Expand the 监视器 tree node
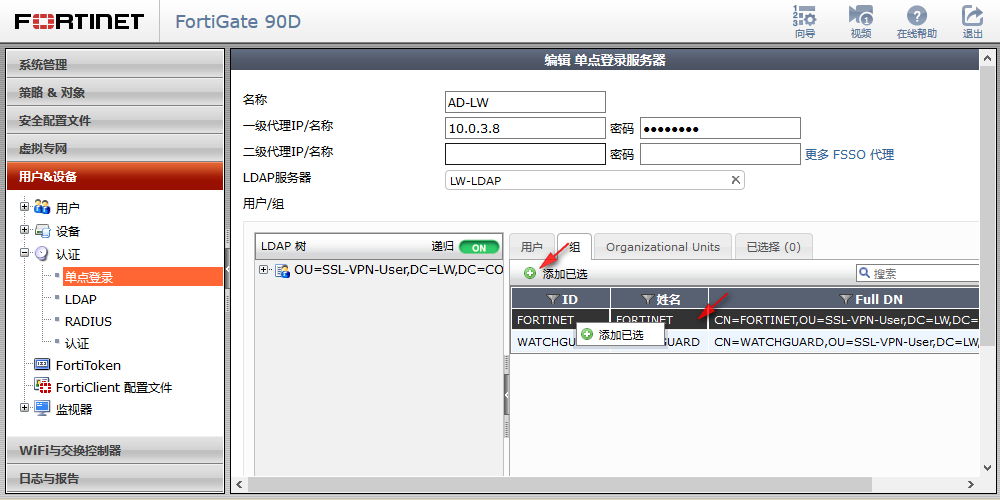Viewport: 1000px width, 500px height. (25, 407)
